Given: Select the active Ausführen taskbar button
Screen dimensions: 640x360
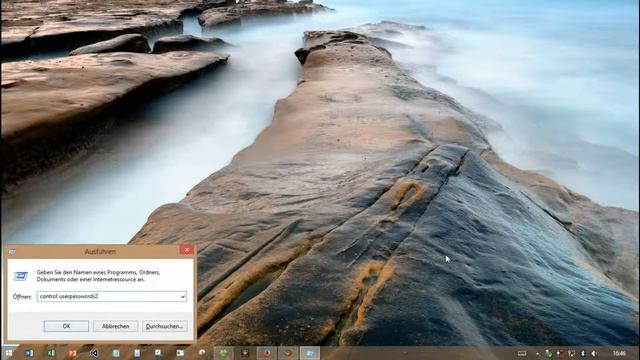Looking at the screenshot, I should click(310, 353).
